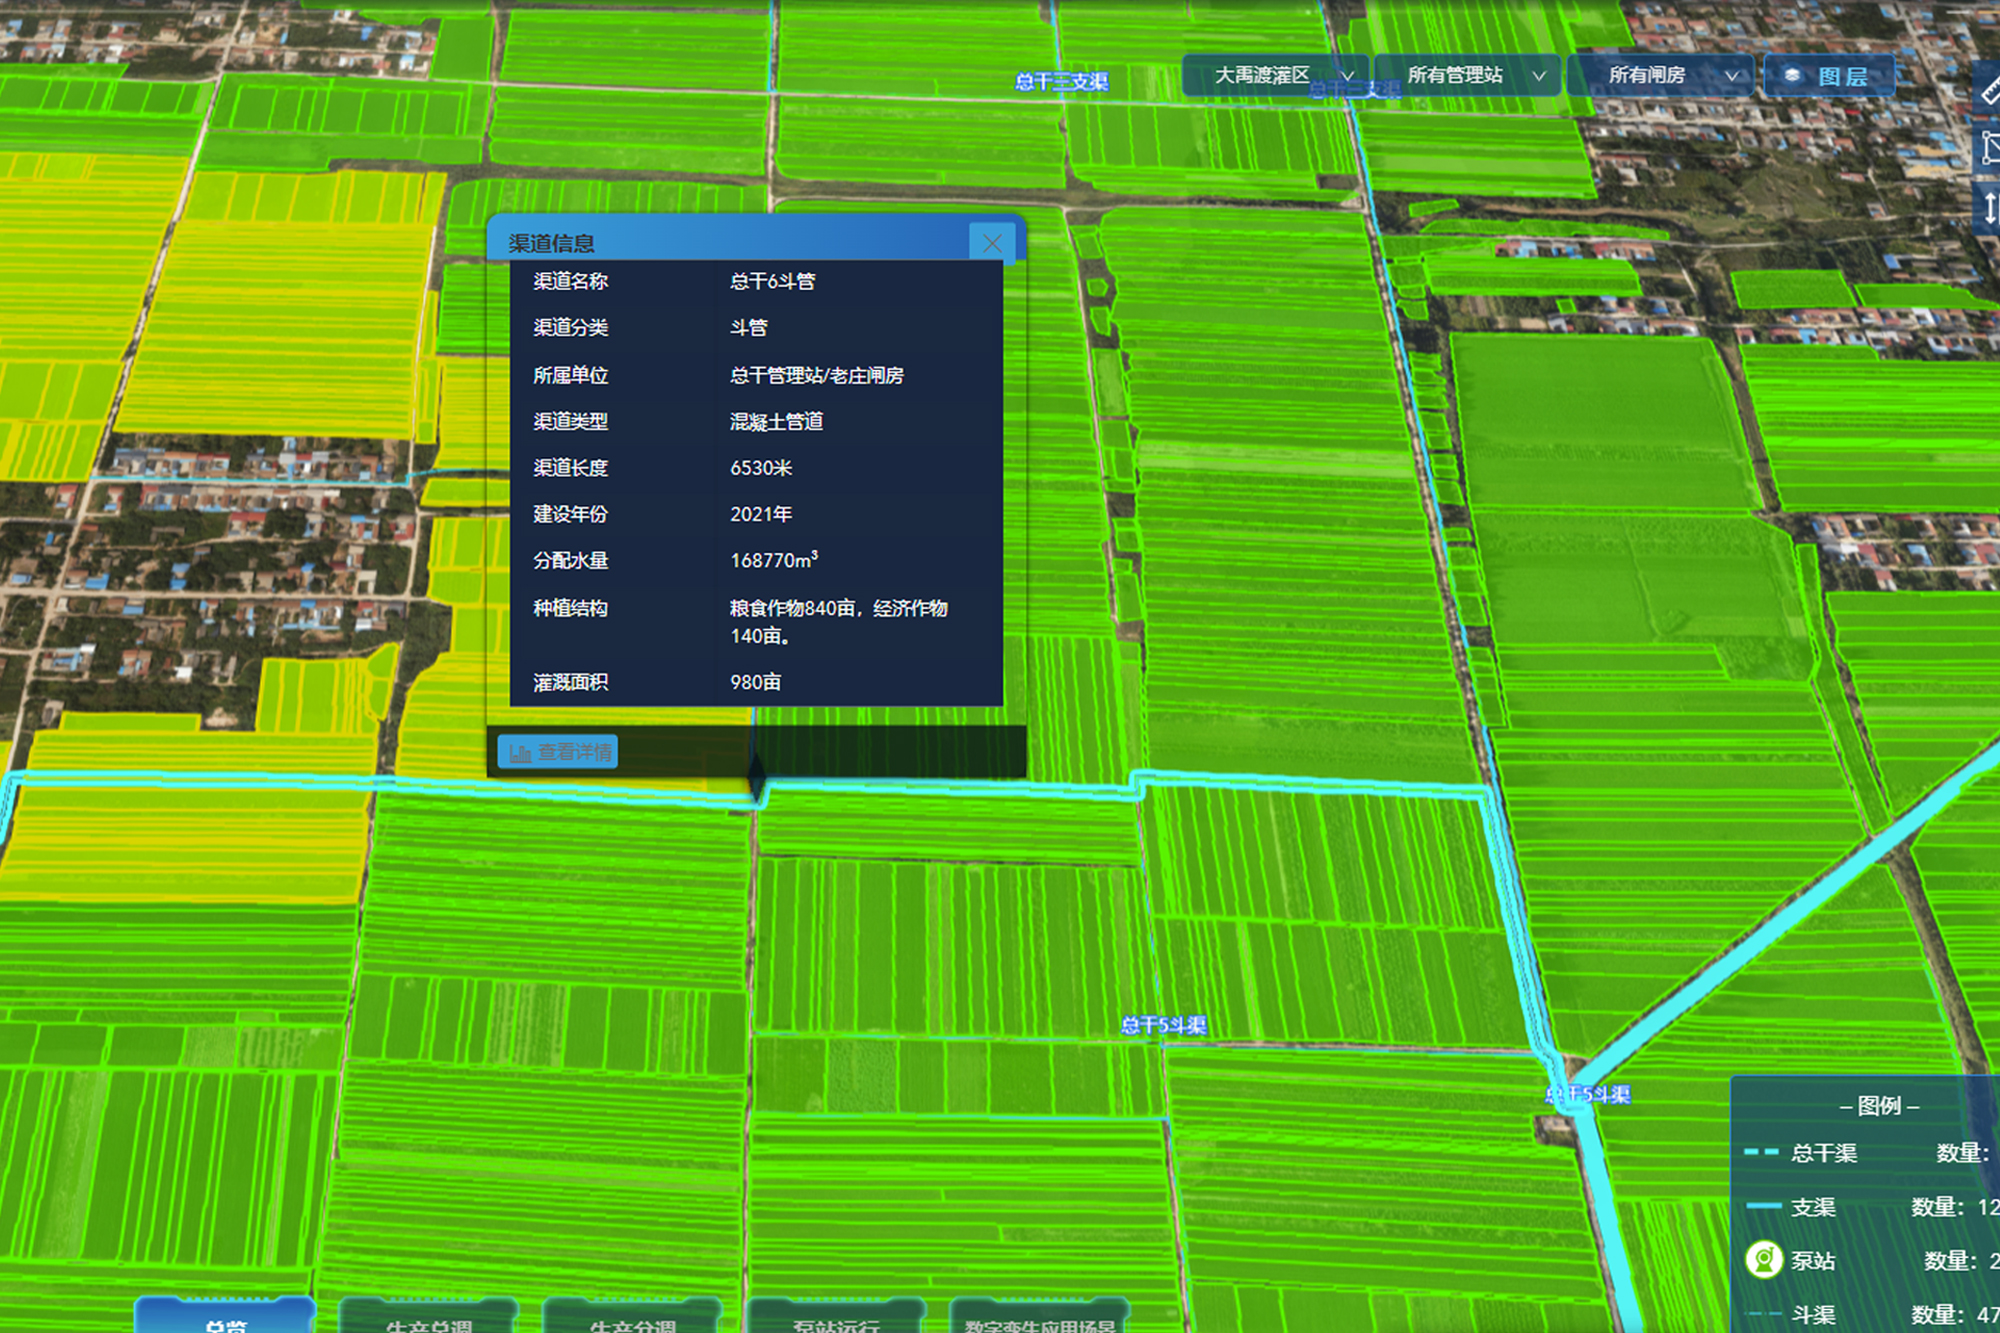Click the 总干渠 dashed legend swatch
Viewport: 2000px width, 1333px height.
(1762, 1153)
